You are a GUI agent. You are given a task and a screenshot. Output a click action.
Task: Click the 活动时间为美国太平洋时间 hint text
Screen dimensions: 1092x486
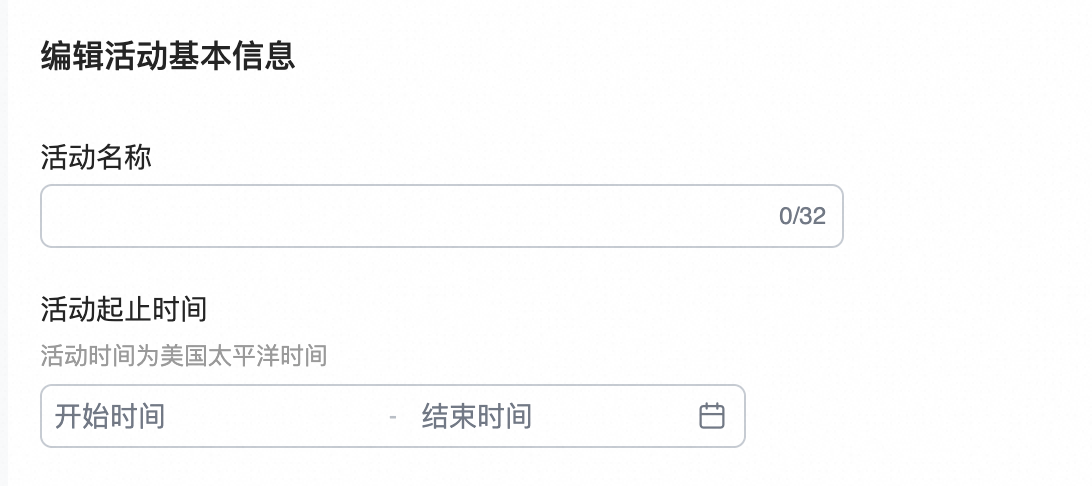[184, 355]
